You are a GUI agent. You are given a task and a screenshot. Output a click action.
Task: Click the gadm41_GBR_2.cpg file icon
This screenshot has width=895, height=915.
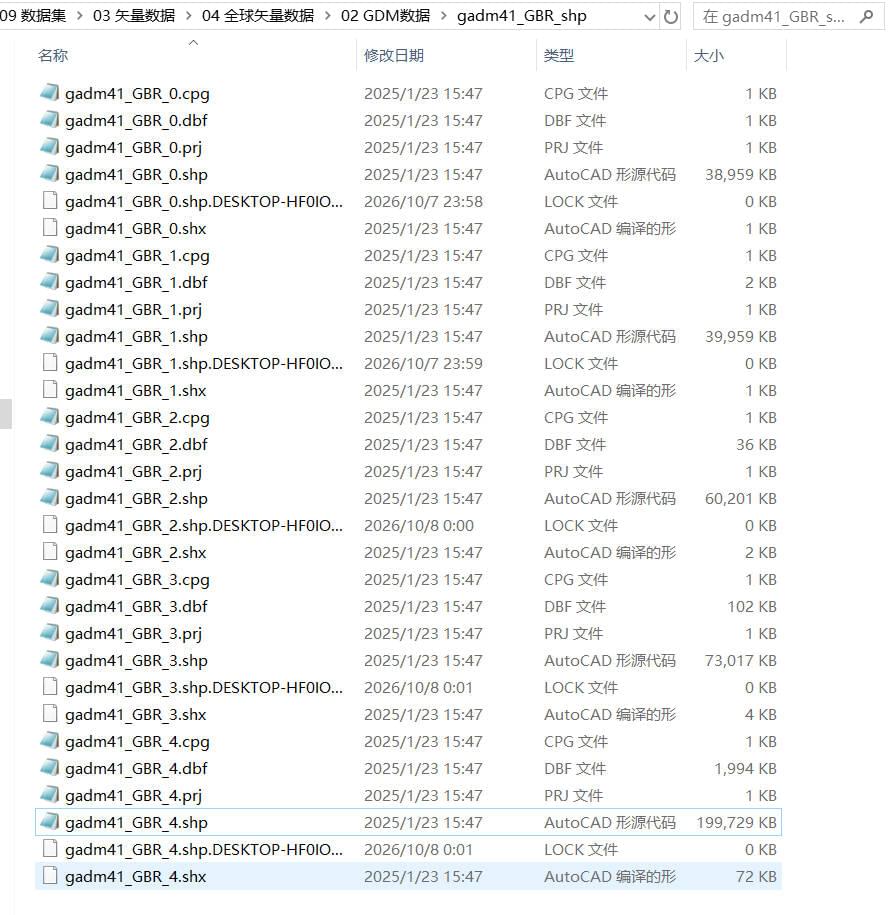tap(50, 417)
